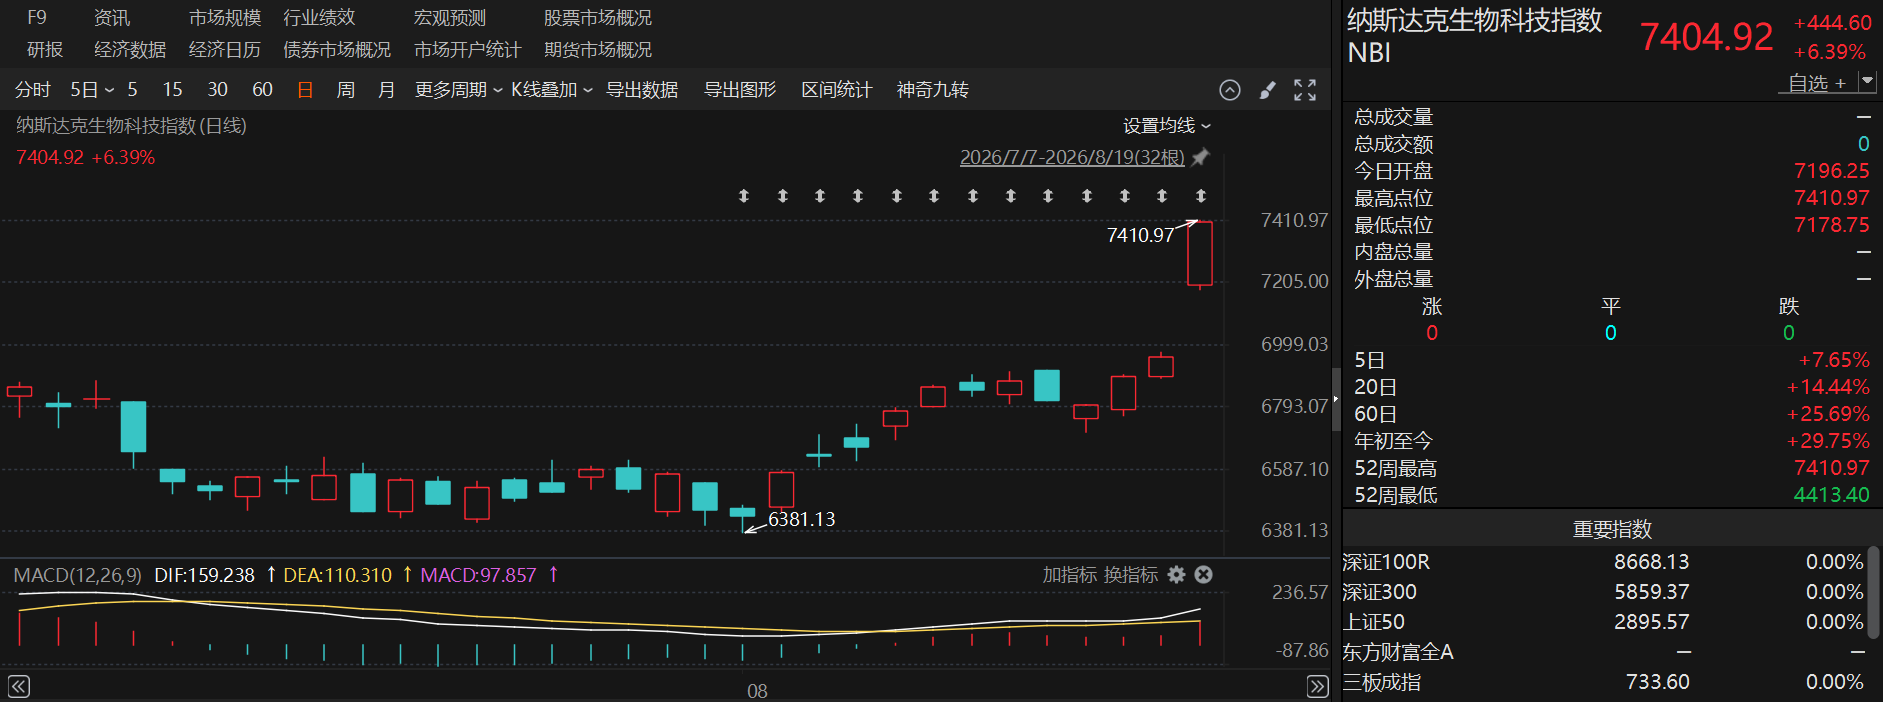Image resolution: width=1883 pixels, height=702 pixels.
Task: Open 股票市场概况 stock market overview
Action: (598, 18)
